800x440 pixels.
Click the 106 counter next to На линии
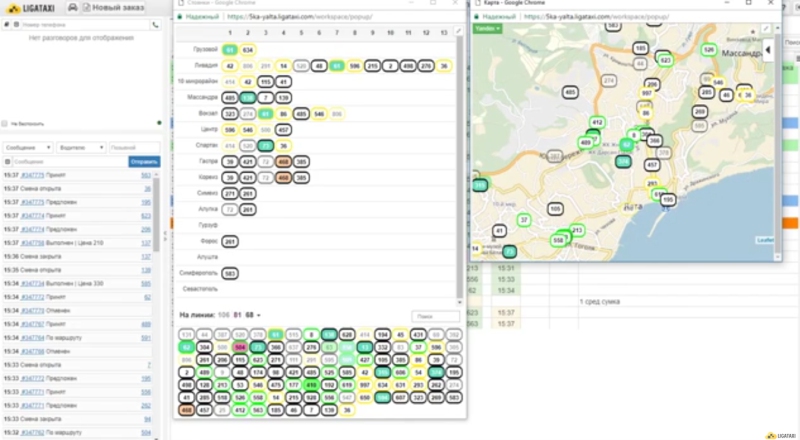pos(223,315)
